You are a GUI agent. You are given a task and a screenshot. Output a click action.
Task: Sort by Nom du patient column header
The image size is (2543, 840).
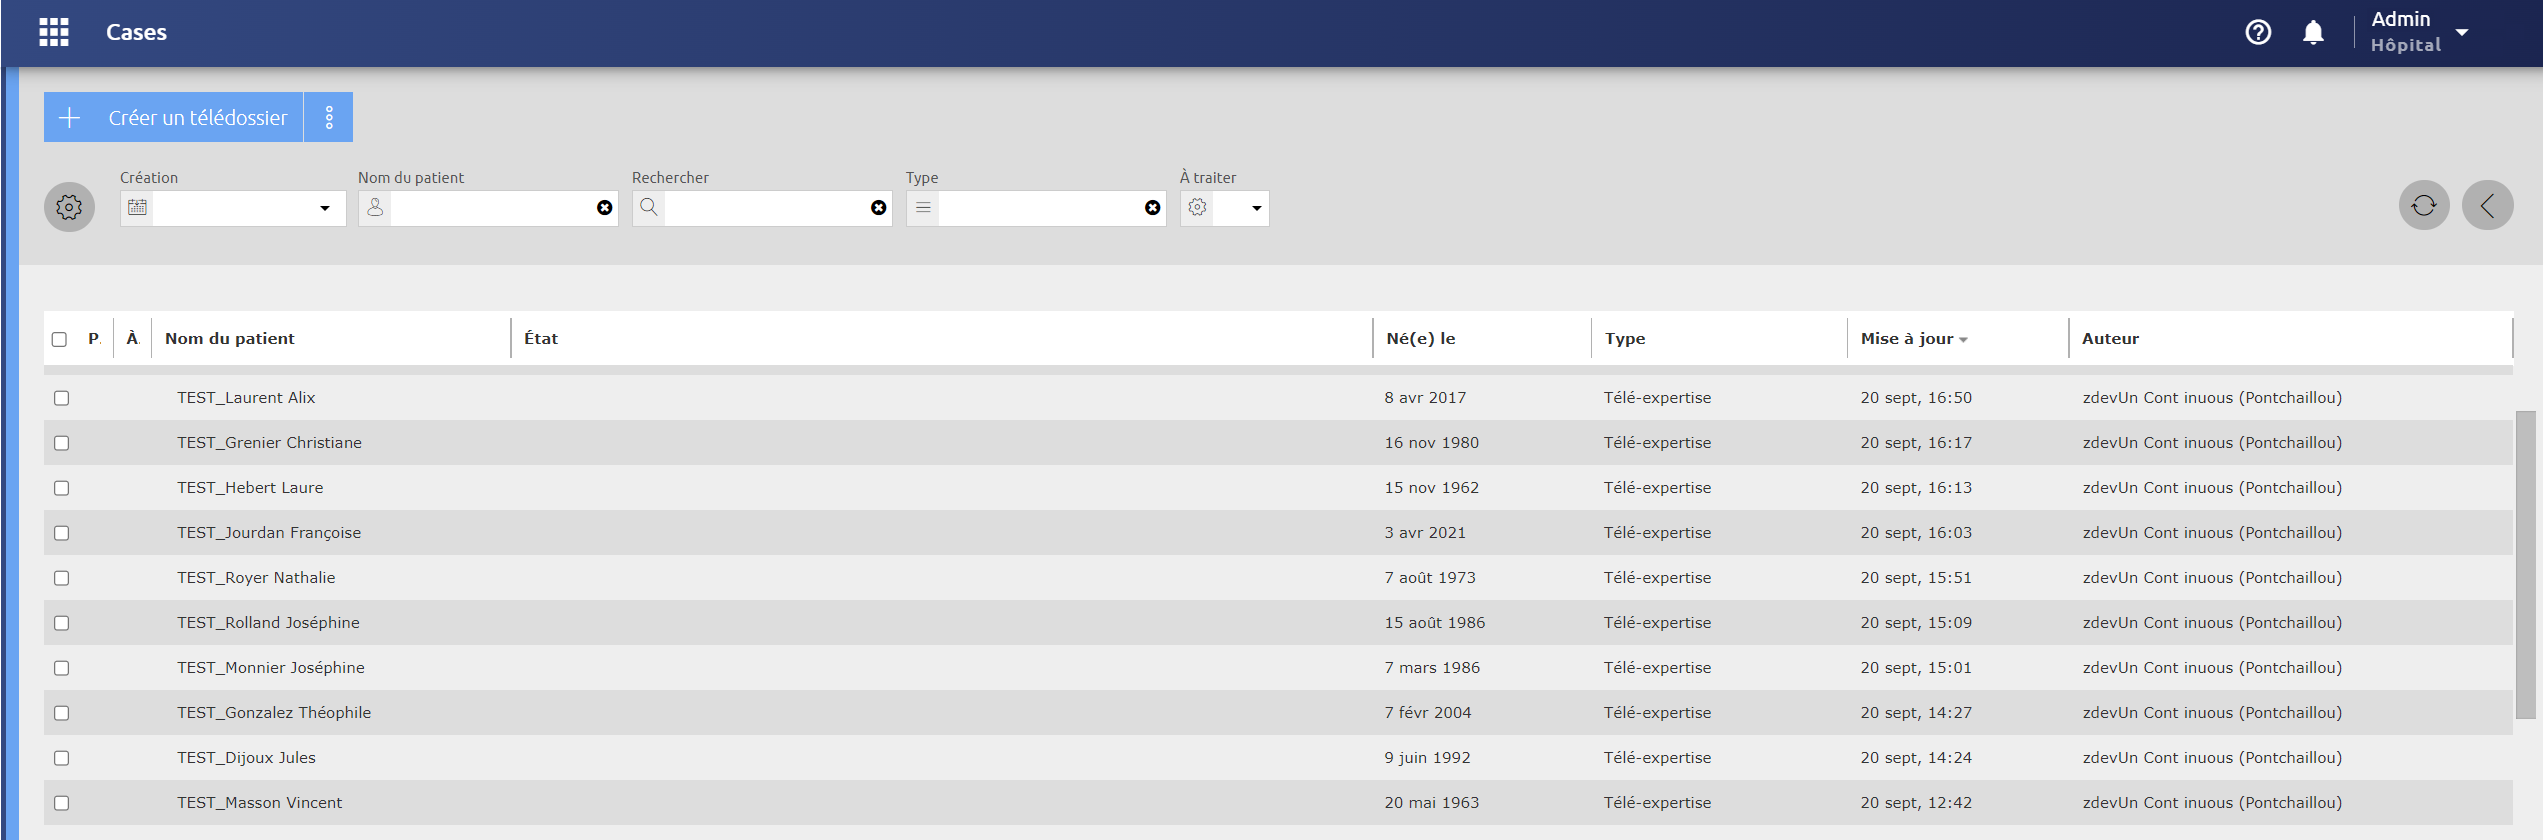[230, 338]
